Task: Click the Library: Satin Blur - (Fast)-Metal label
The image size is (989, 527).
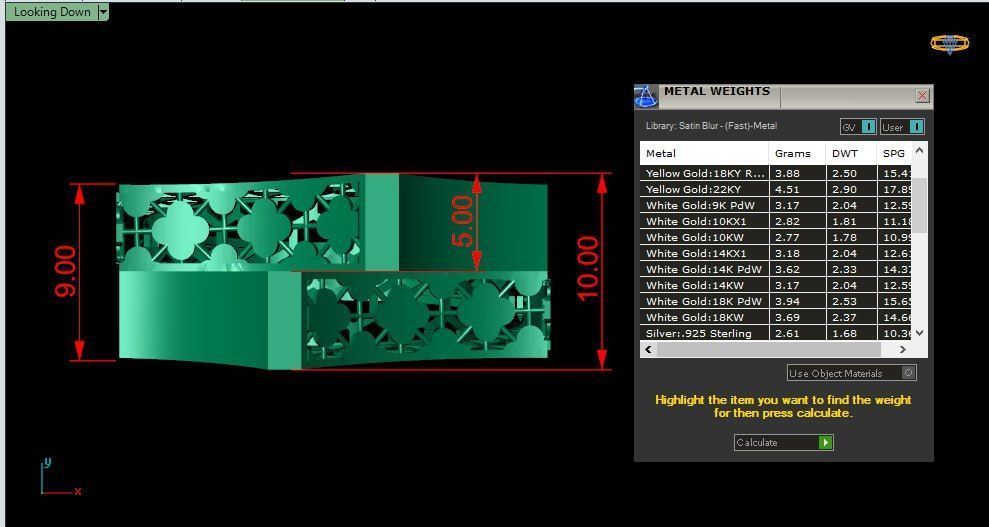Action: [x=711, y=126]
